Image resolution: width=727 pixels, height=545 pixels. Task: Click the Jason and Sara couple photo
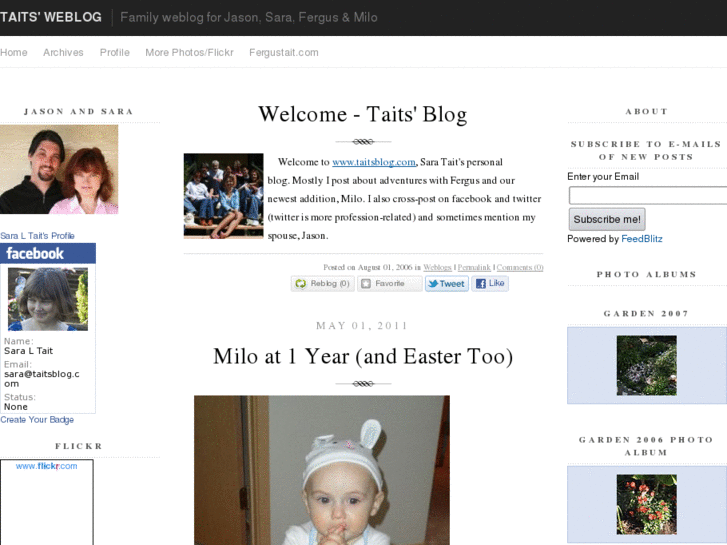click(x=59, y=169)
